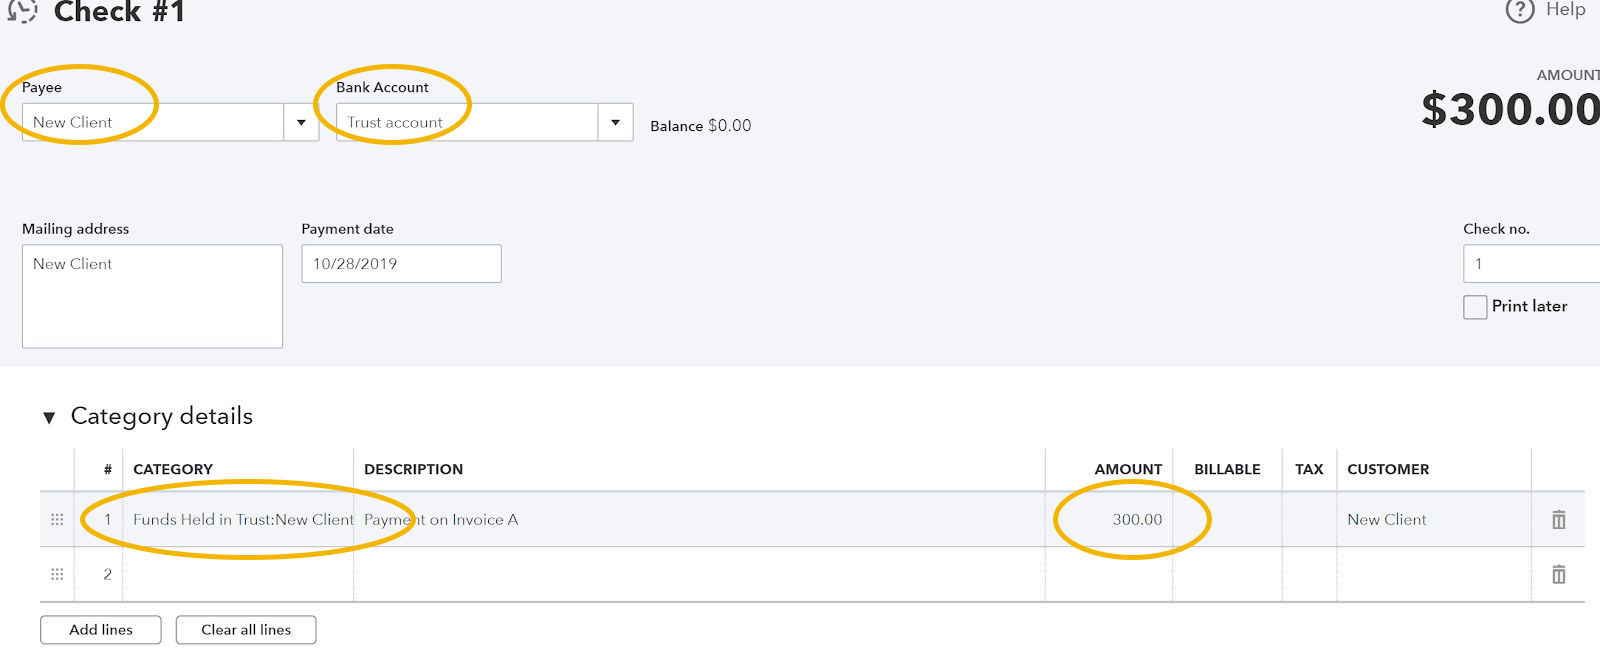1600x653 pixels.
Task: Click the Help link in top corner
Action: [x=1565, y=10]
